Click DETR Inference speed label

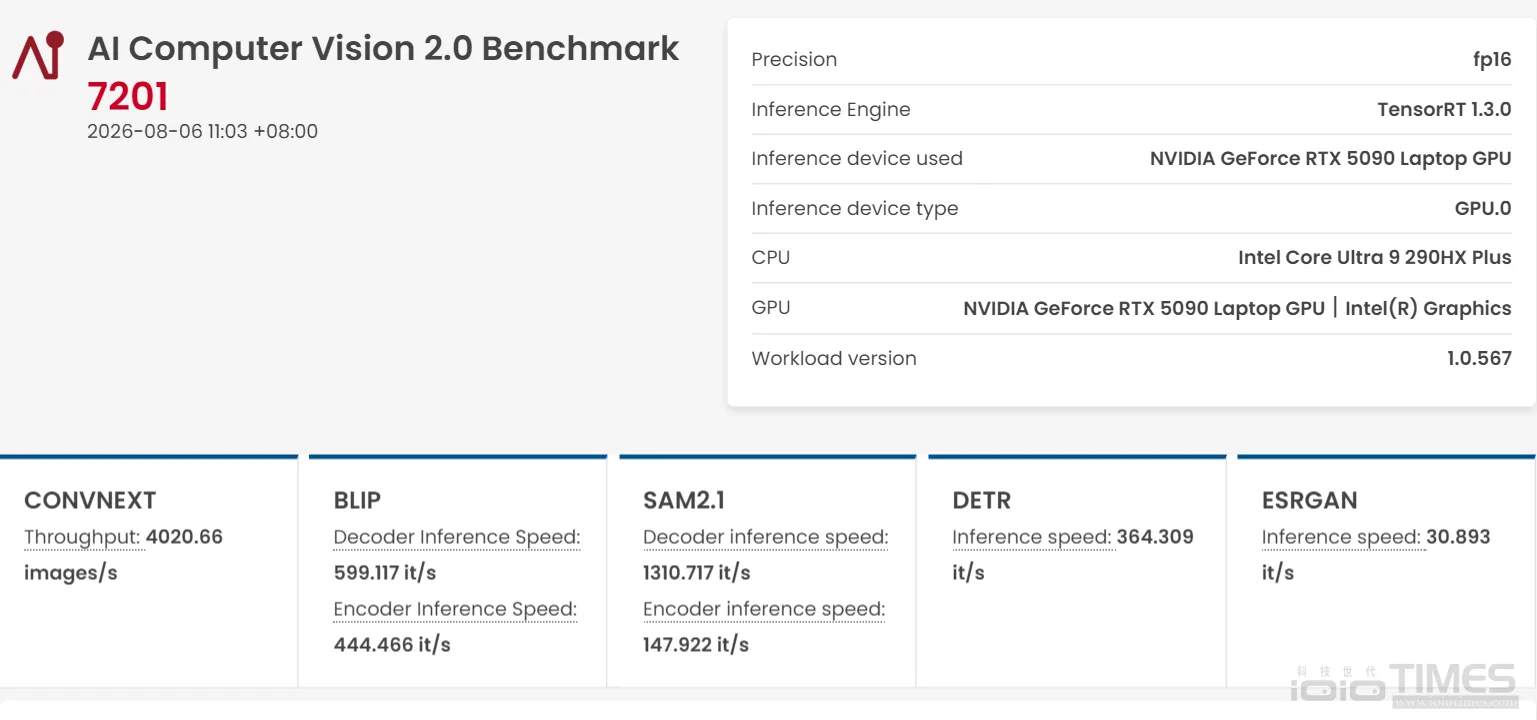(x=1032, y=537)
